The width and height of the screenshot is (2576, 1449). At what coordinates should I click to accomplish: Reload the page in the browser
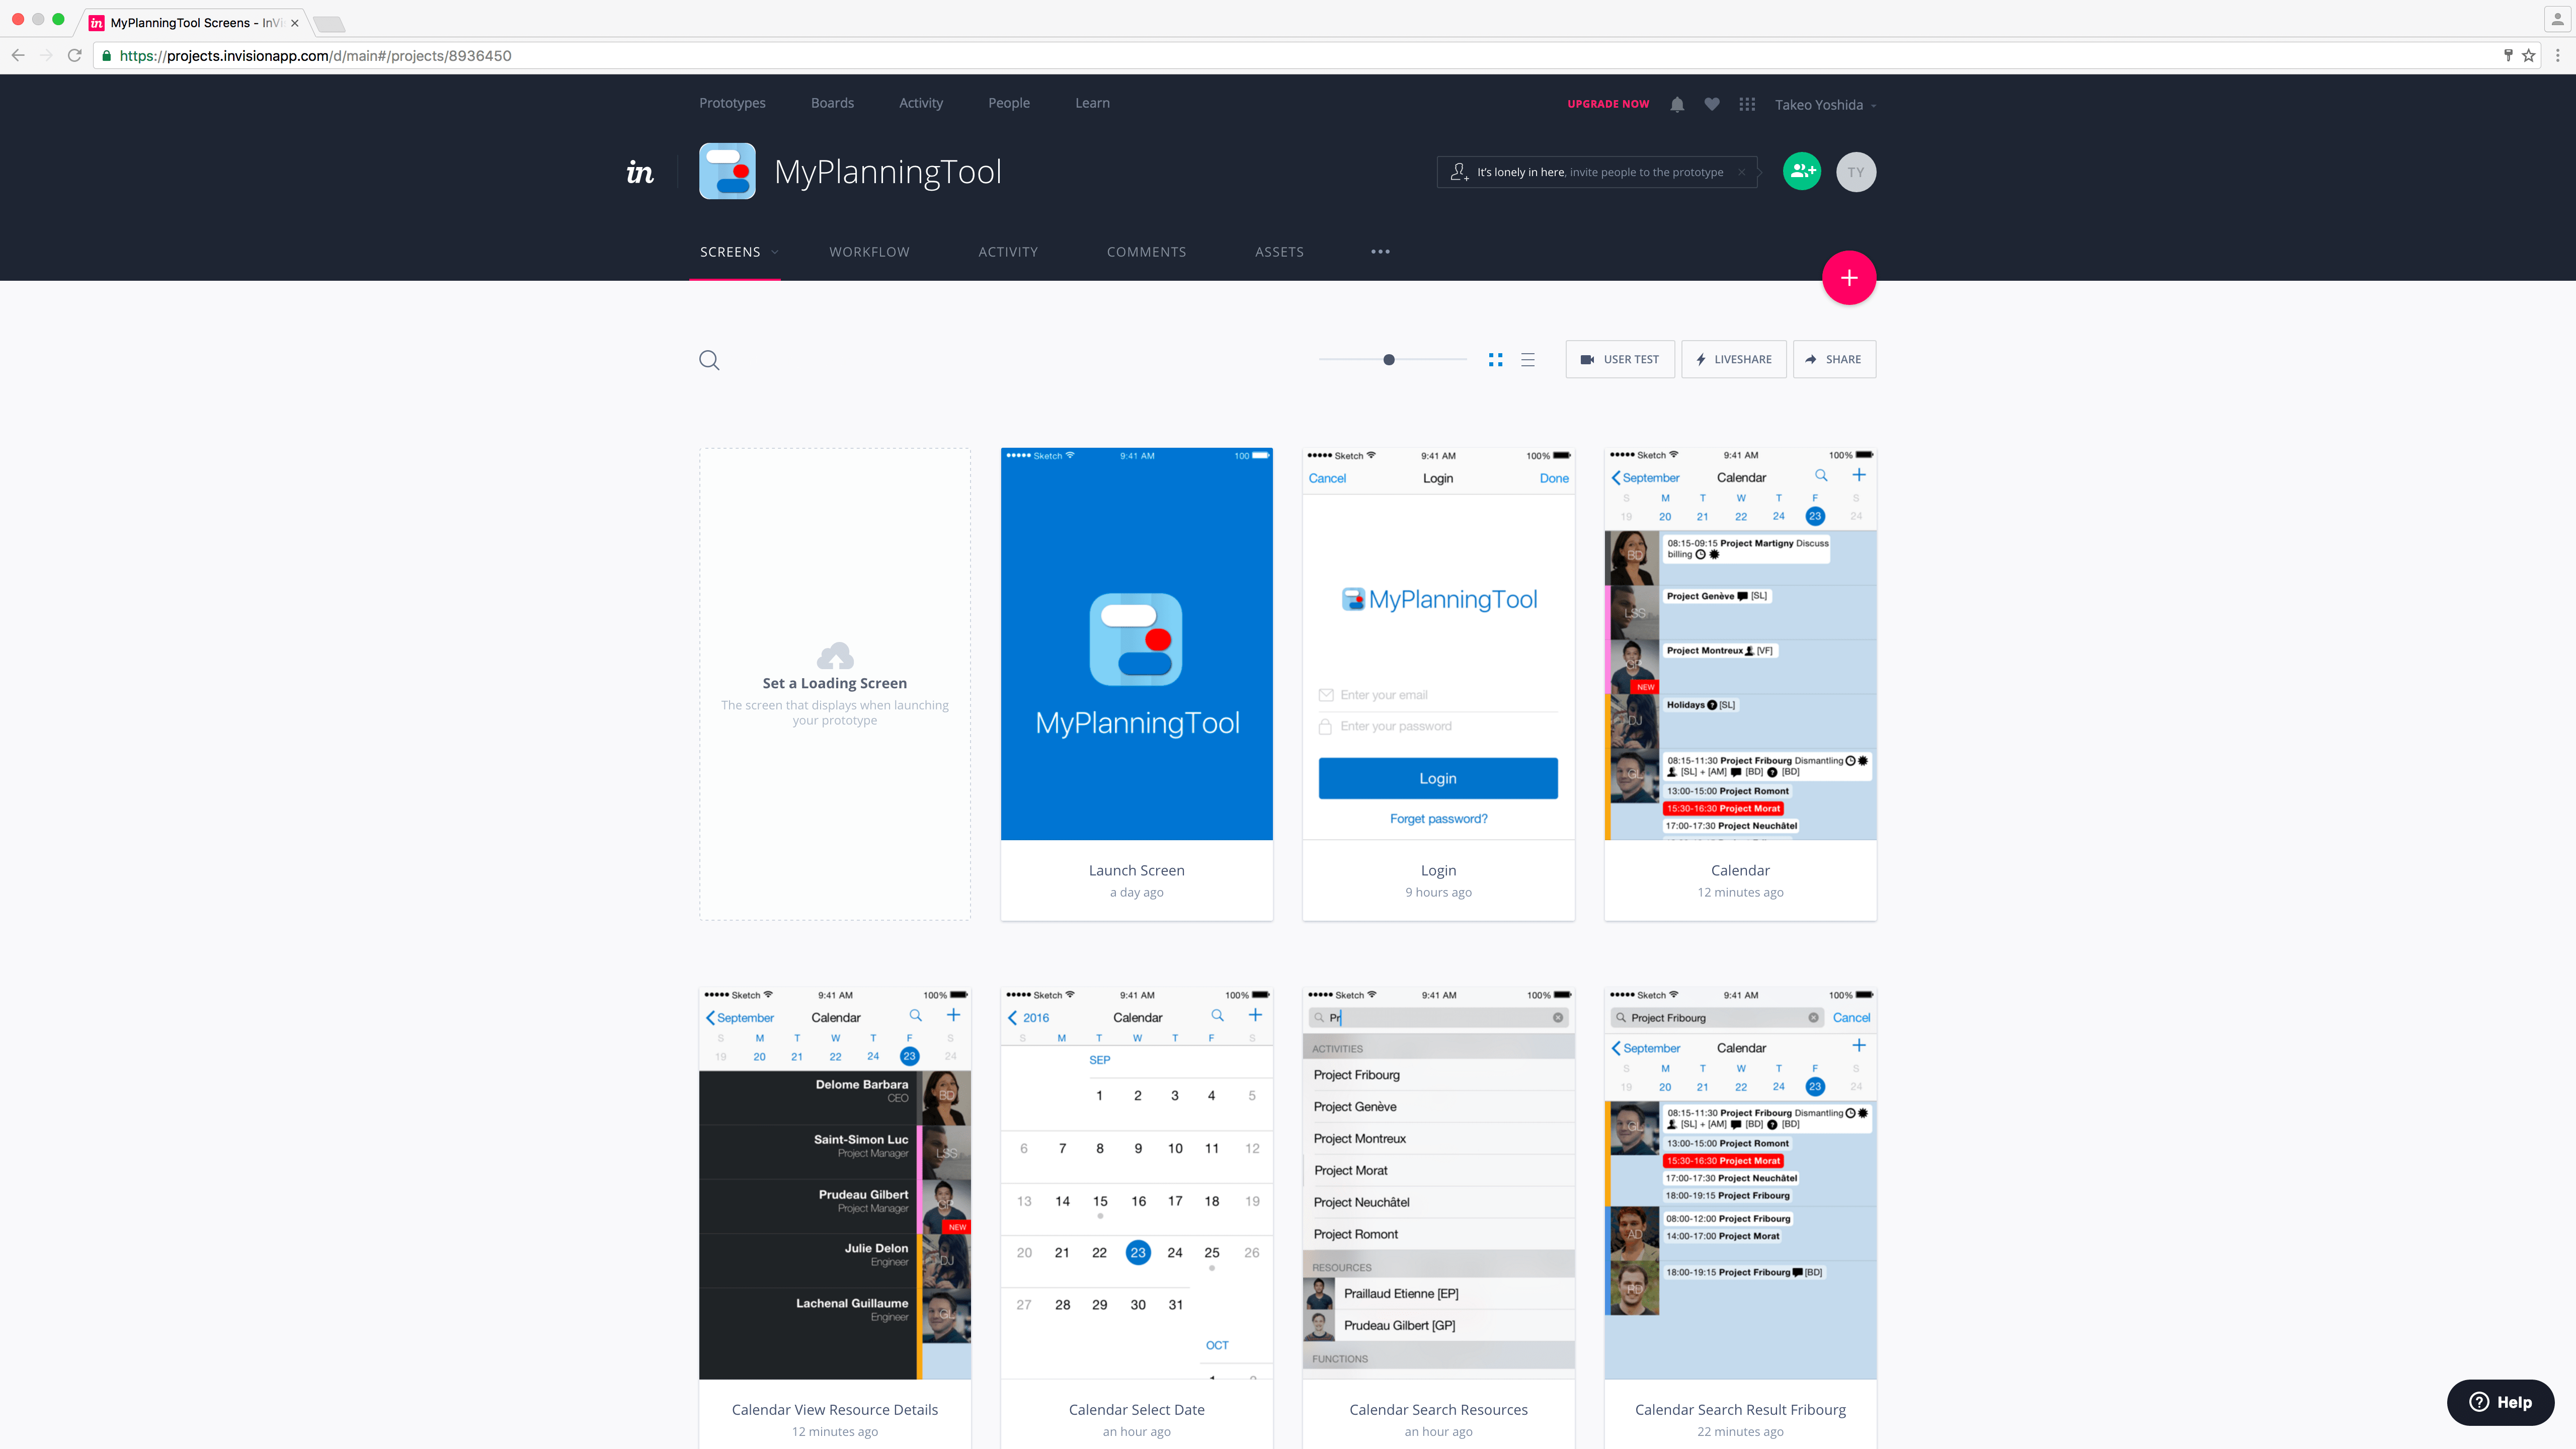[x=74, y=56]
